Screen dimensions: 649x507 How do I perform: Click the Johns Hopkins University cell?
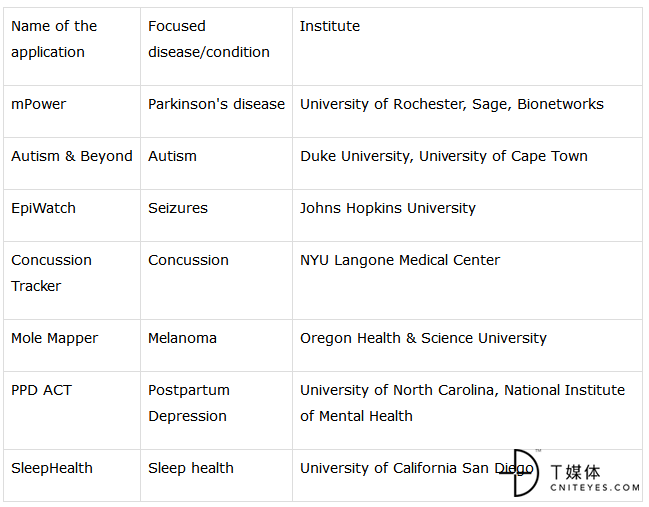tap(467, 216)
